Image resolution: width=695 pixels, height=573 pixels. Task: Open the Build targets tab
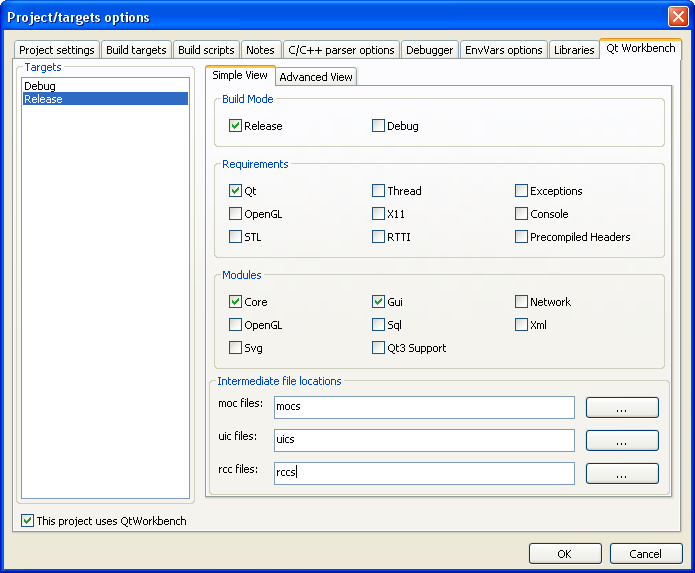tap(136, 50)
